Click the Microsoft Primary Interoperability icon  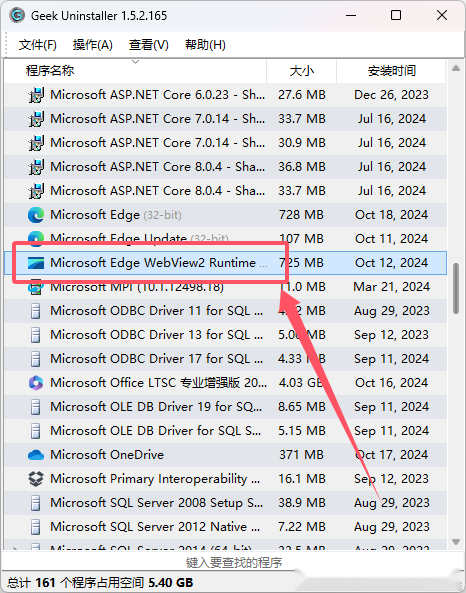click(x=36, y=479)
